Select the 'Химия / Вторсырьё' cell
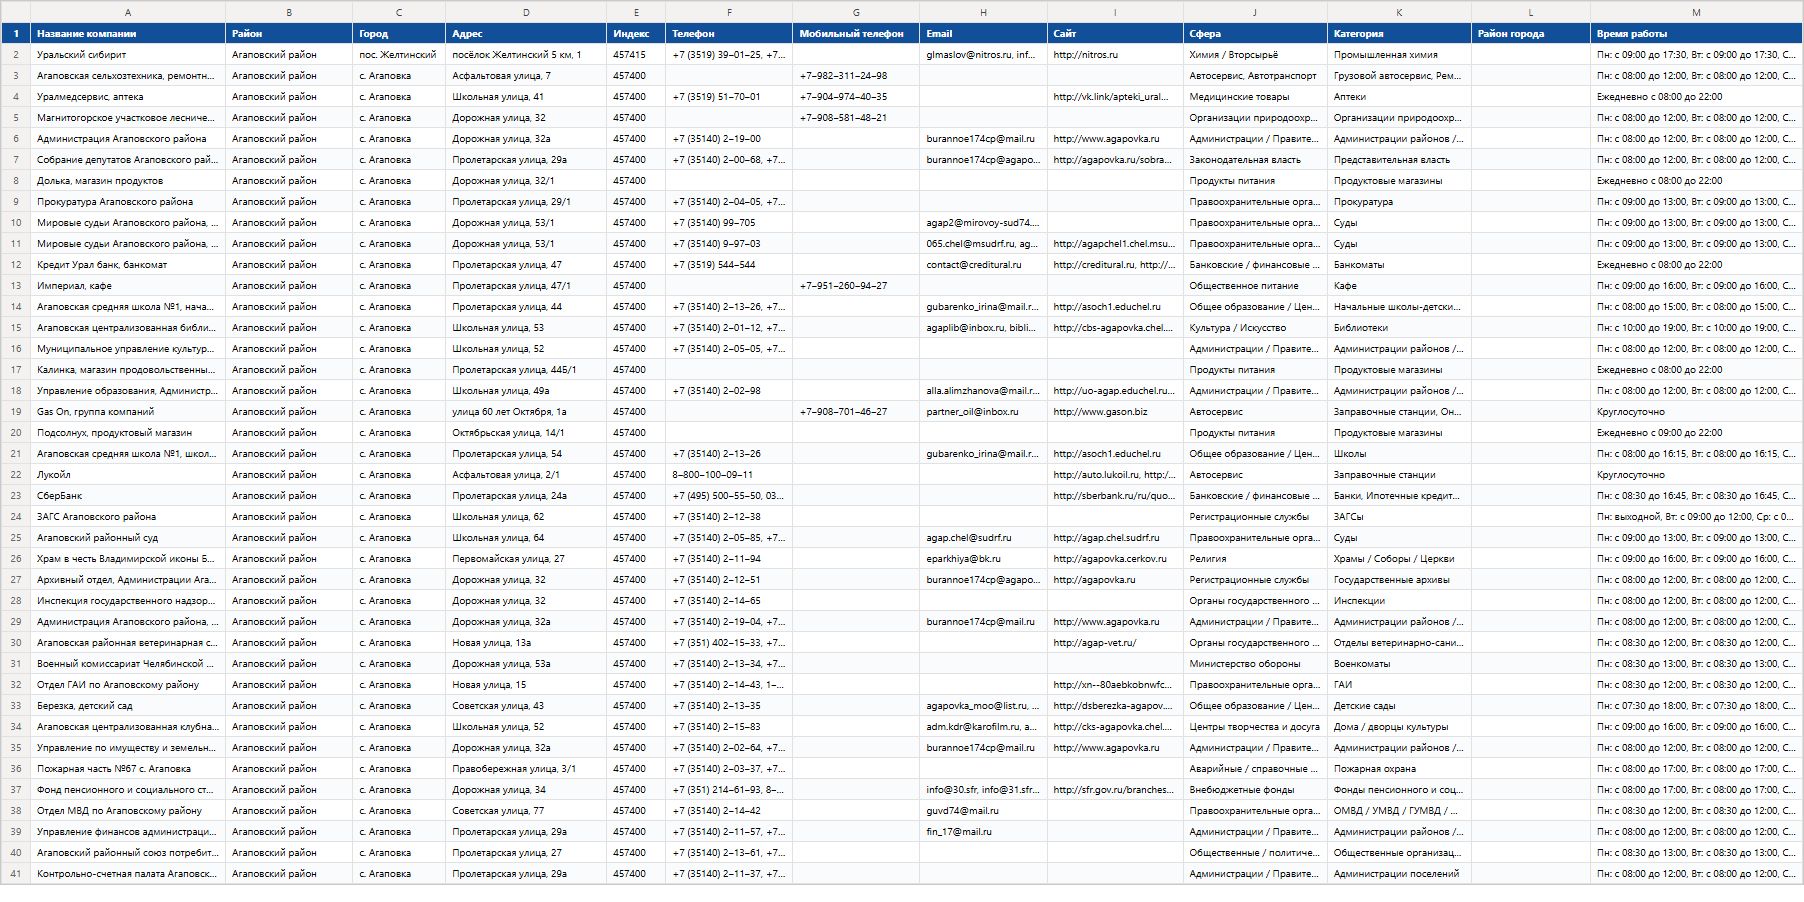1804x902 pixels. point(1255,55)
